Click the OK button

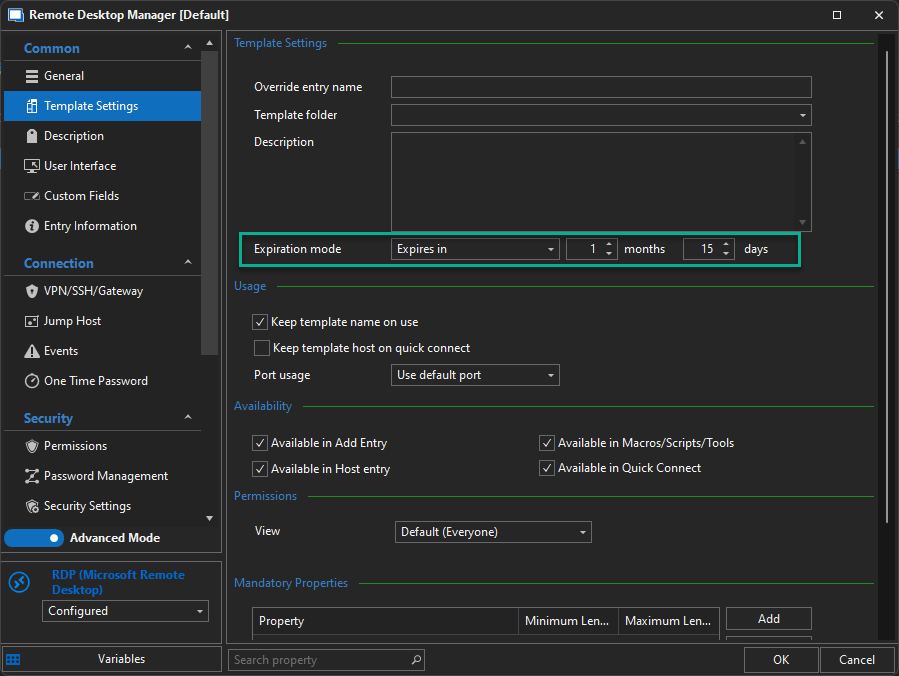781,660
